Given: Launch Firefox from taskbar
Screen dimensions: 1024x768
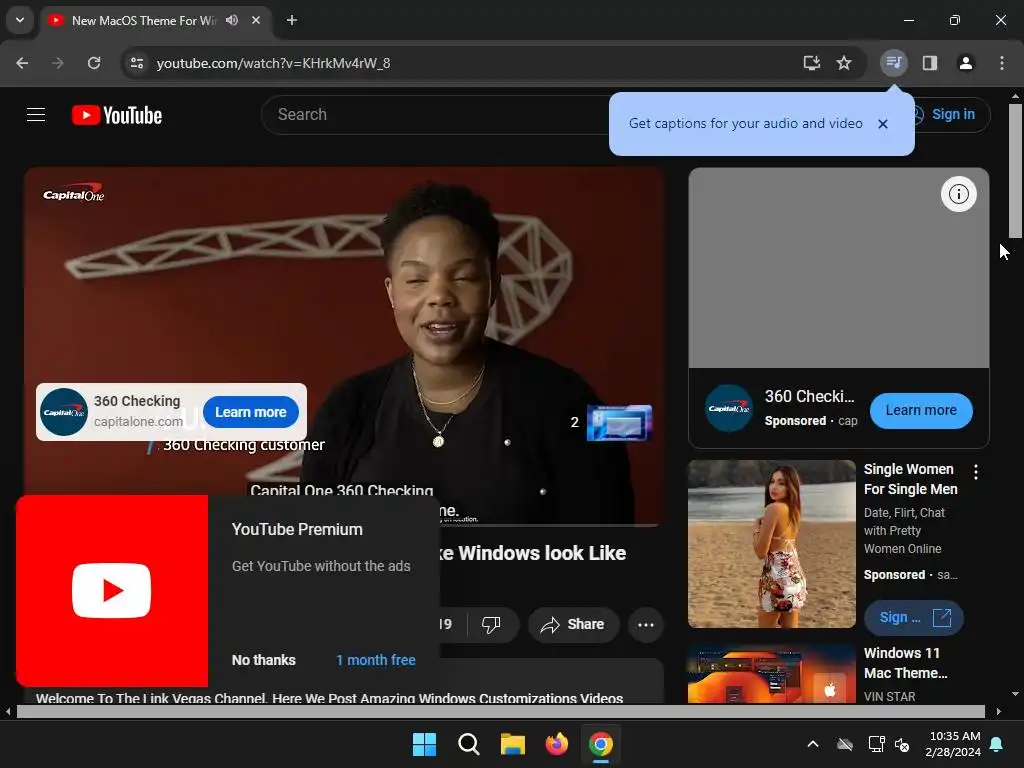Looking at the screenshot, I should tap(556, 744).
